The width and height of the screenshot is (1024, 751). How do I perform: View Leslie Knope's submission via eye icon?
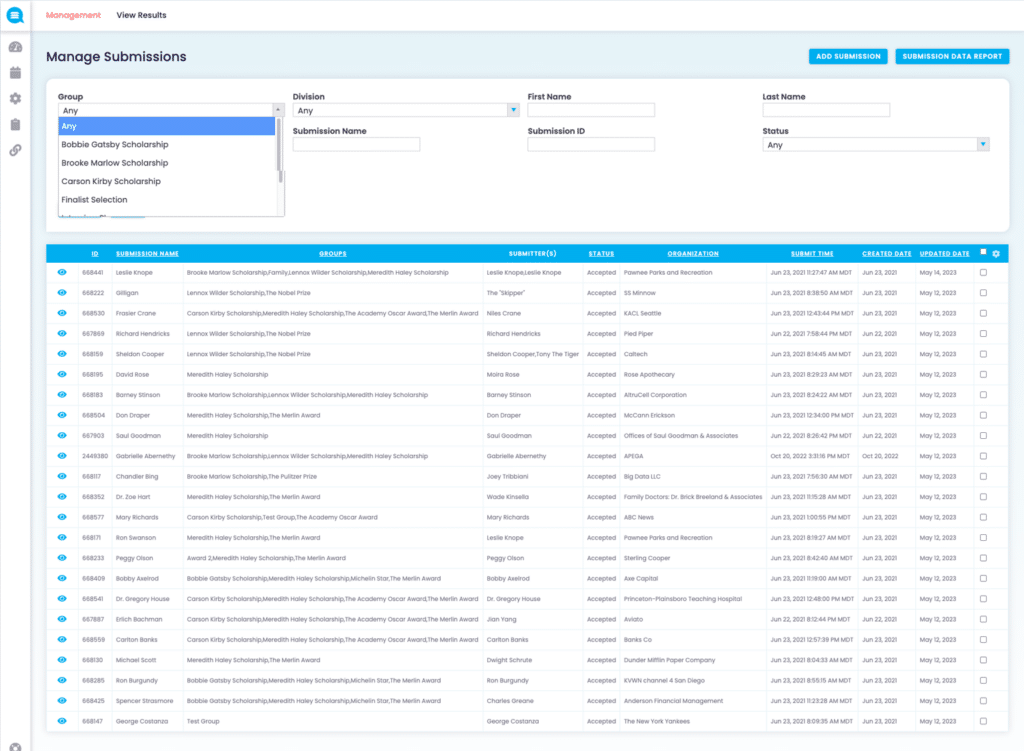pyautogui.click(x=62, y=272)
